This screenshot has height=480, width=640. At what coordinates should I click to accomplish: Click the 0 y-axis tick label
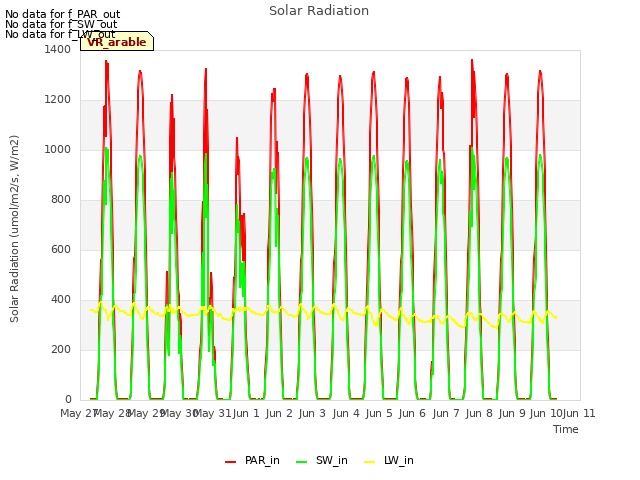(x=68, y=399)
